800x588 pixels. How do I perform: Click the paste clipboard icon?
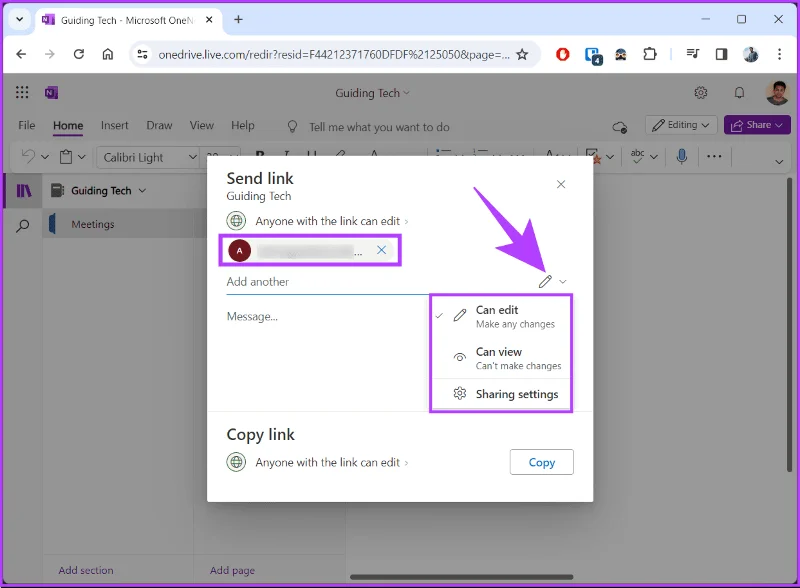pyautogui.click(x=66, y=157)
